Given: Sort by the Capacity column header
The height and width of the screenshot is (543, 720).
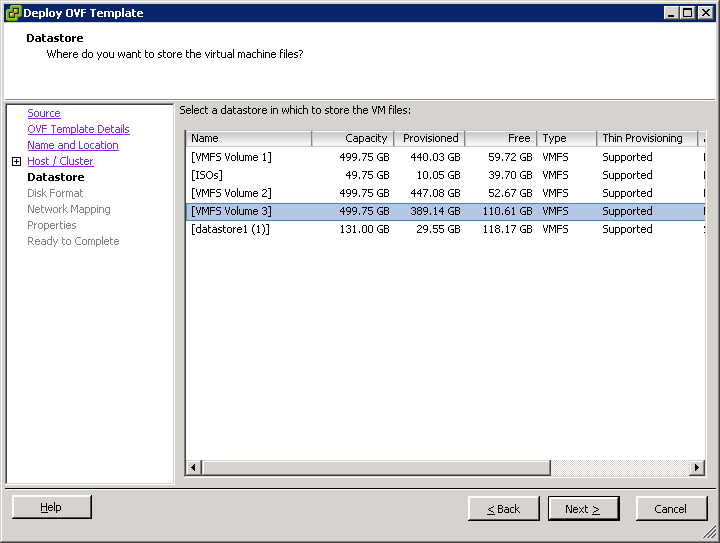Looking at the screenshot, I should (352, 138).
